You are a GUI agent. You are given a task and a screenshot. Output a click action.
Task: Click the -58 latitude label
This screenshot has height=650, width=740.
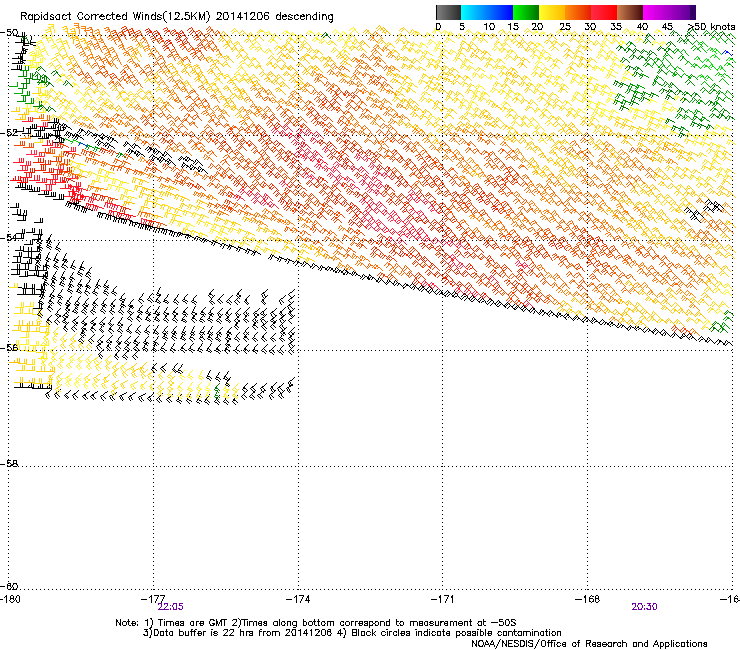point(9,464)
